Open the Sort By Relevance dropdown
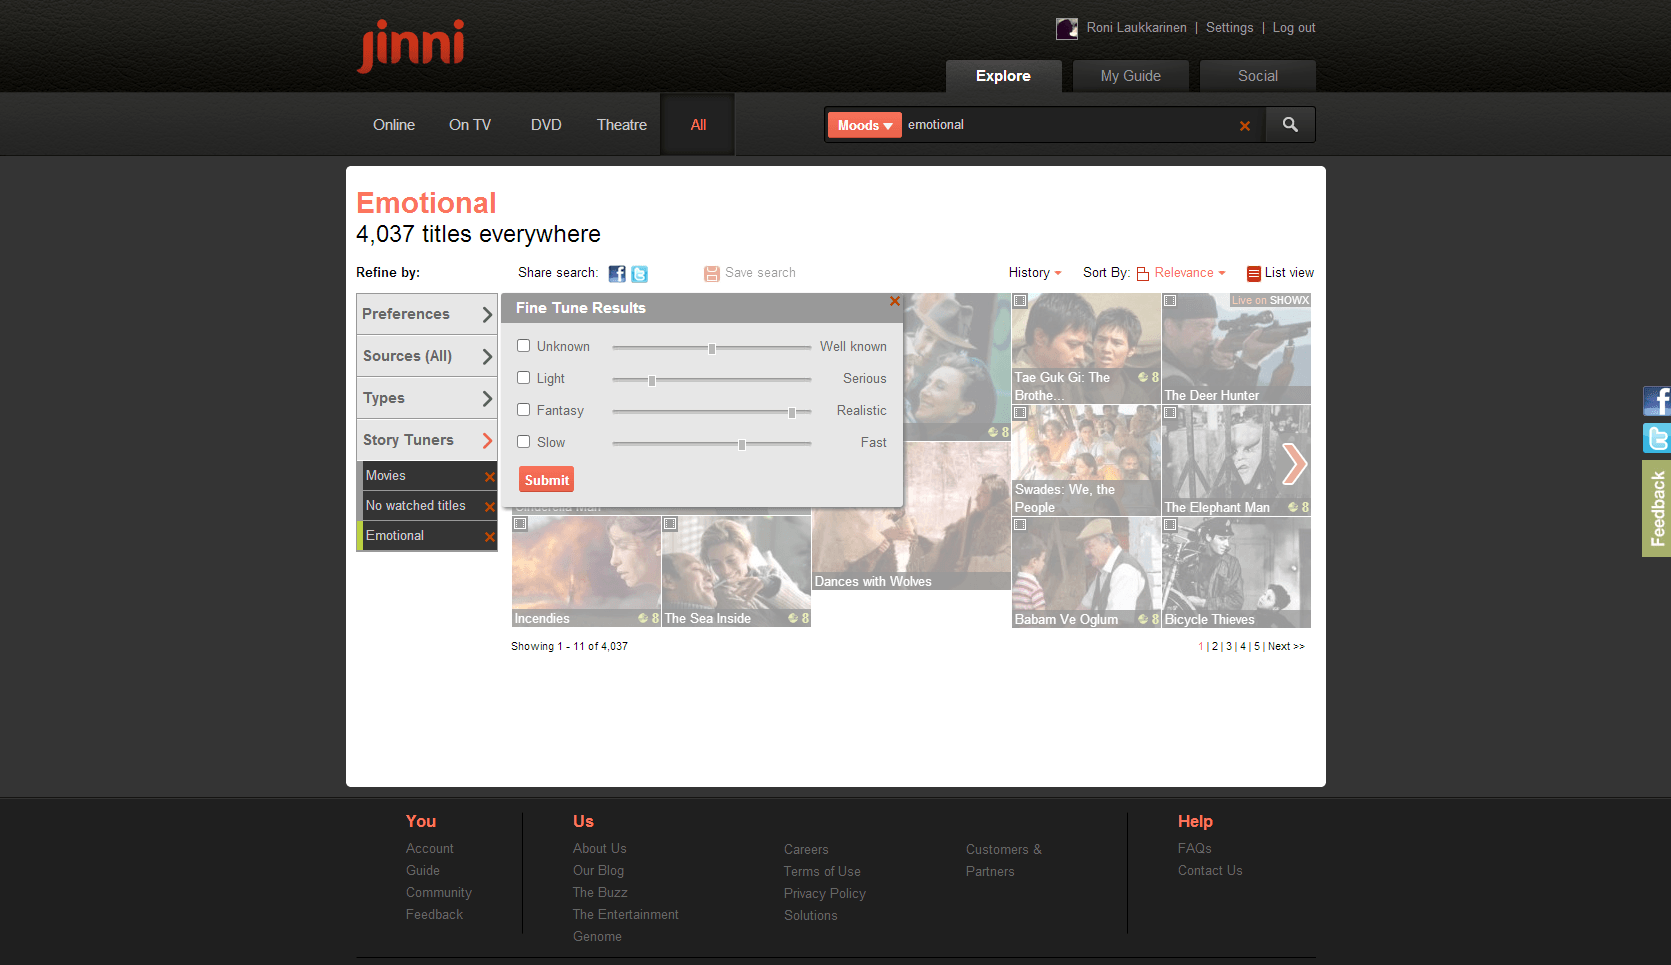Image resolution: width=1671 pixels, height=965 pixels. coord(1190,273)
